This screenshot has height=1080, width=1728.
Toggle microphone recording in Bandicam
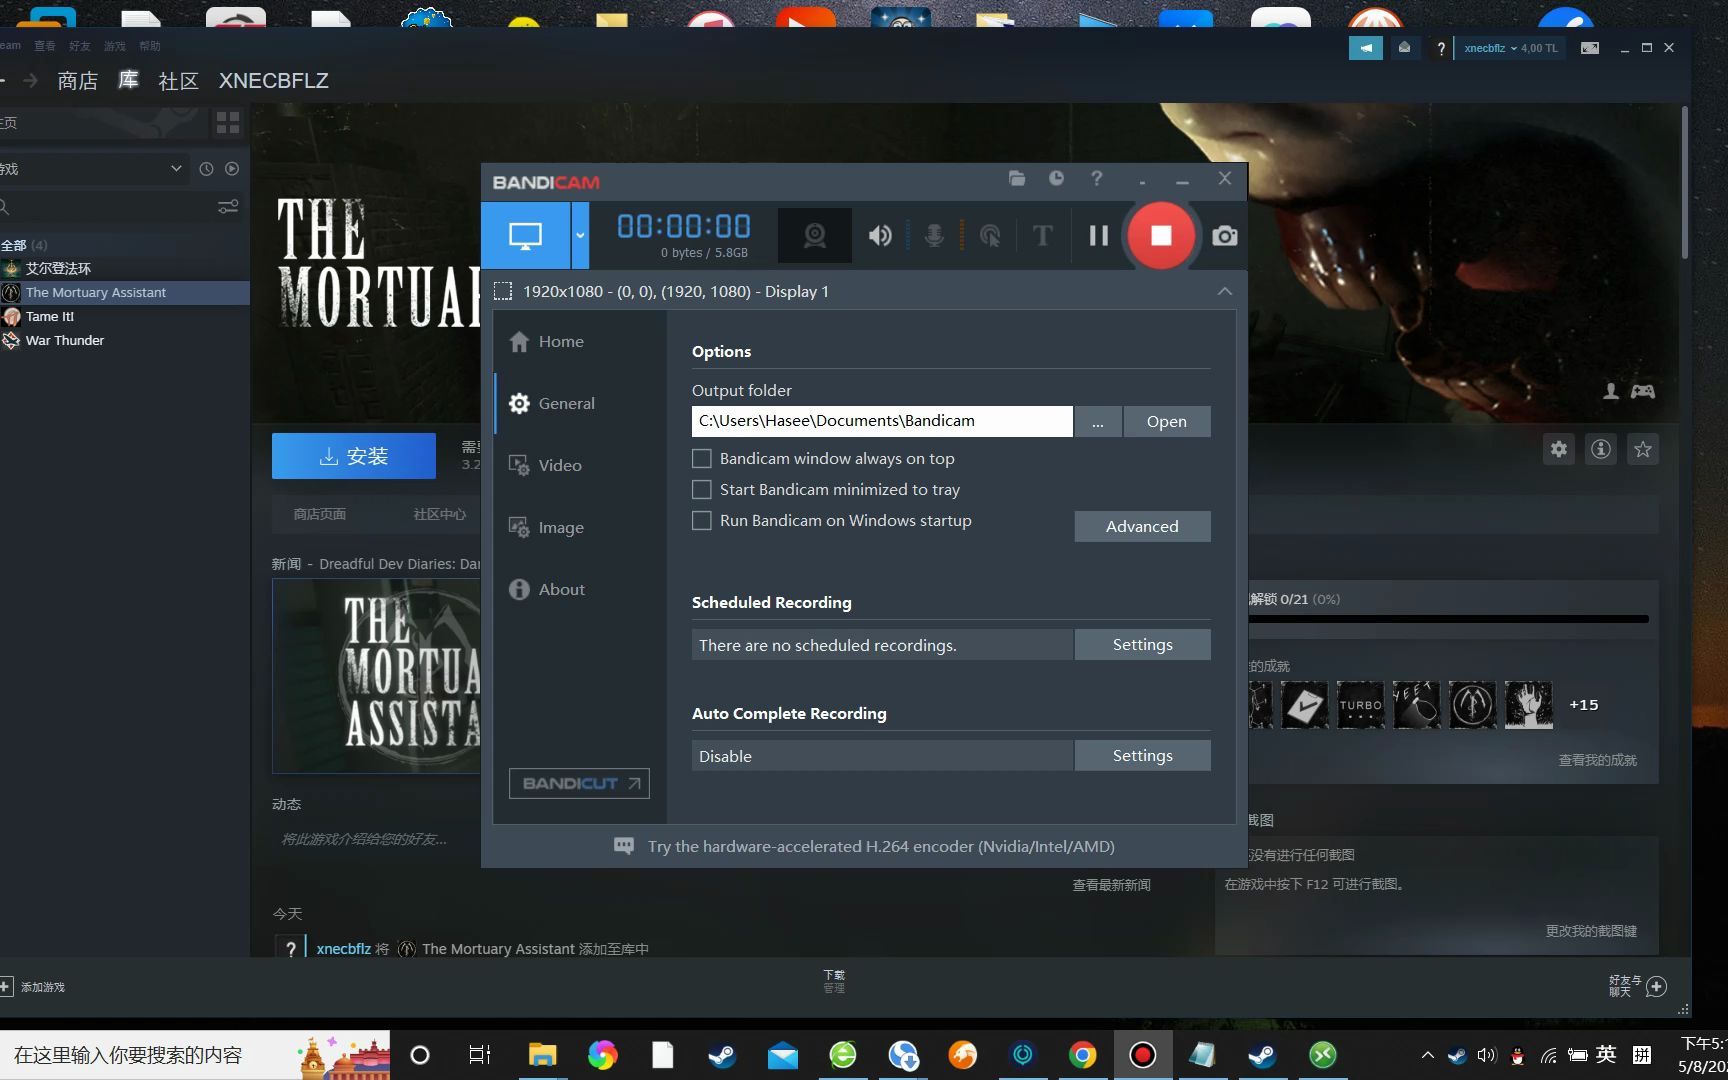tap(934, 236)
